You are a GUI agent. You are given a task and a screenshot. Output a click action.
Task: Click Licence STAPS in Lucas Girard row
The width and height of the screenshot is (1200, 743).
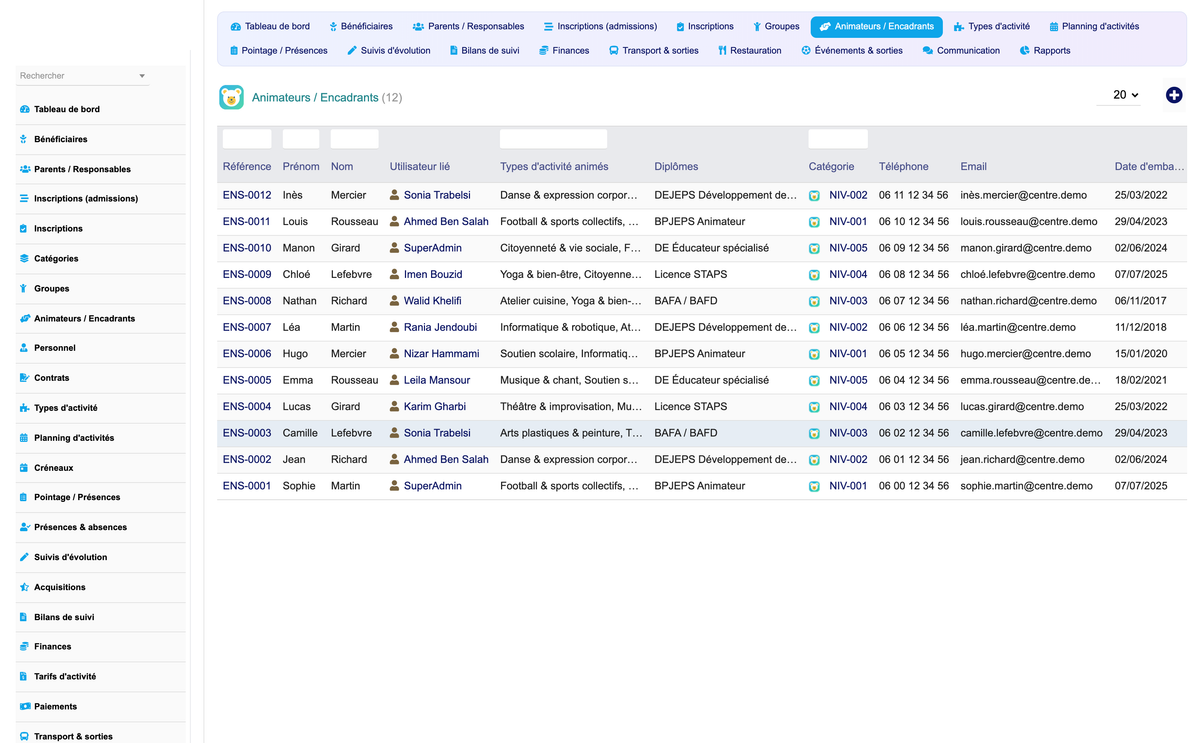pos(691,406)
